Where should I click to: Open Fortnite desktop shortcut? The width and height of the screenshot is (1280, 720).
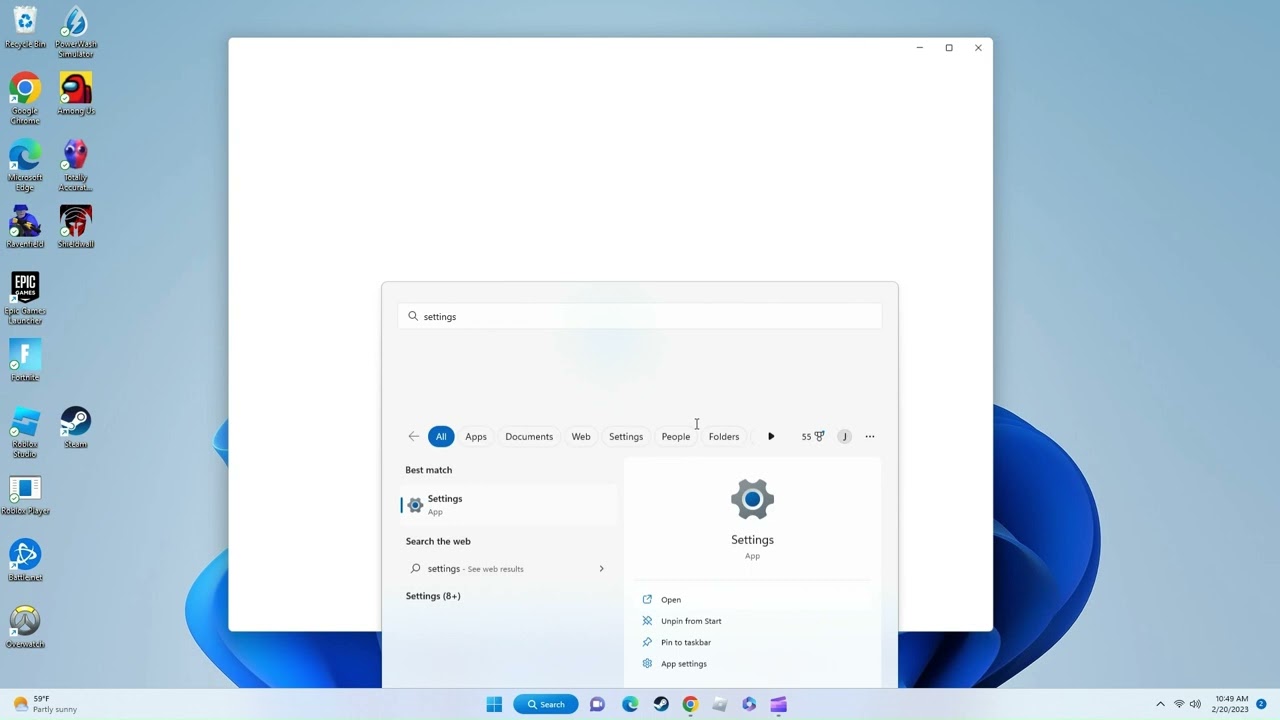(x=25, y=360)
